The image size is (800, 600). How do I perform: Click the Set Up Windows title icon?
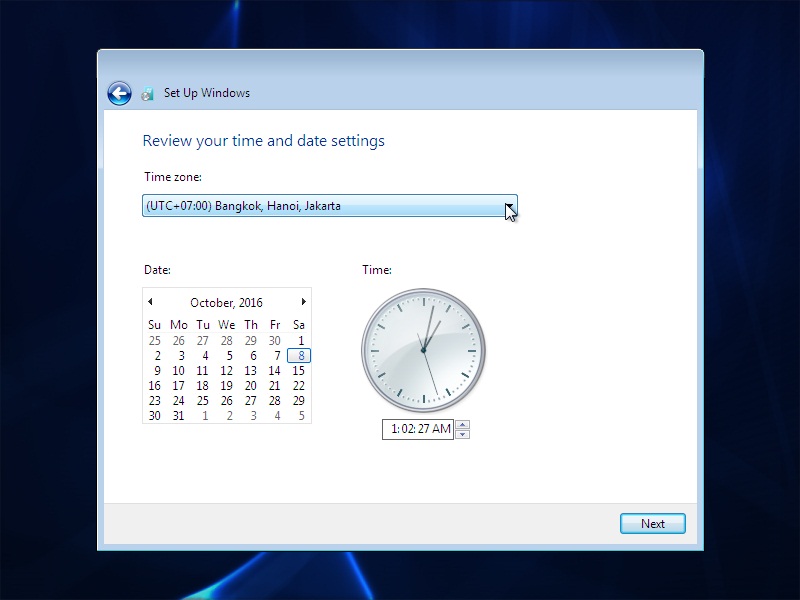147,94
